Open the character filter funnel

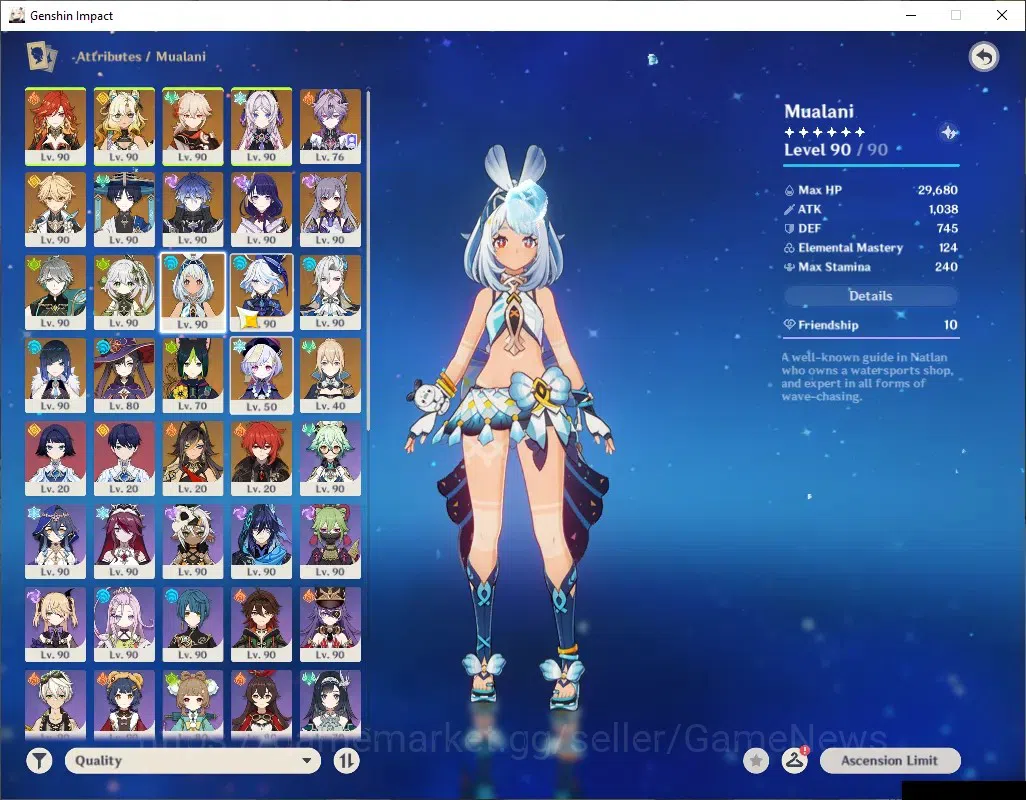(39, 761)
